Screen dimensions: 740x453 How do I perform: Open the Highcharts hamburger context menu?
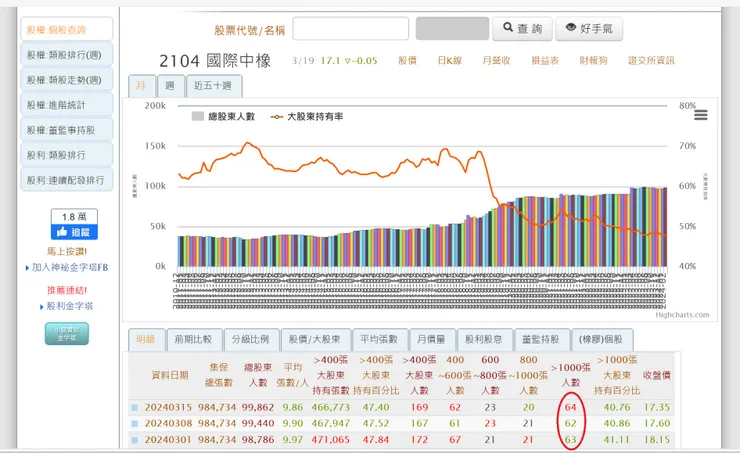click(x=700, y=115)
